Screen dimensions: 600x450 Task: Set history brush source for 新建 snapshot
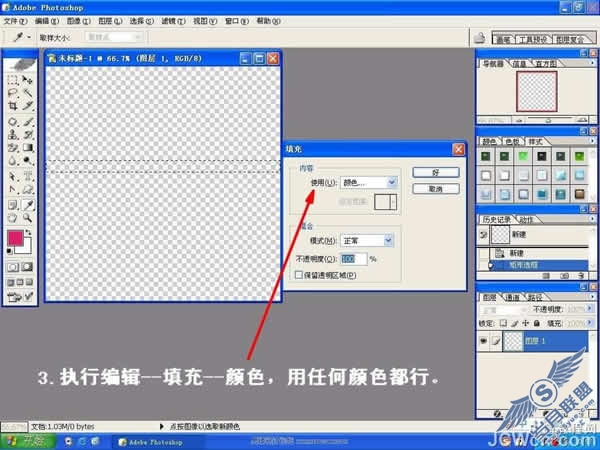point(484,235)
